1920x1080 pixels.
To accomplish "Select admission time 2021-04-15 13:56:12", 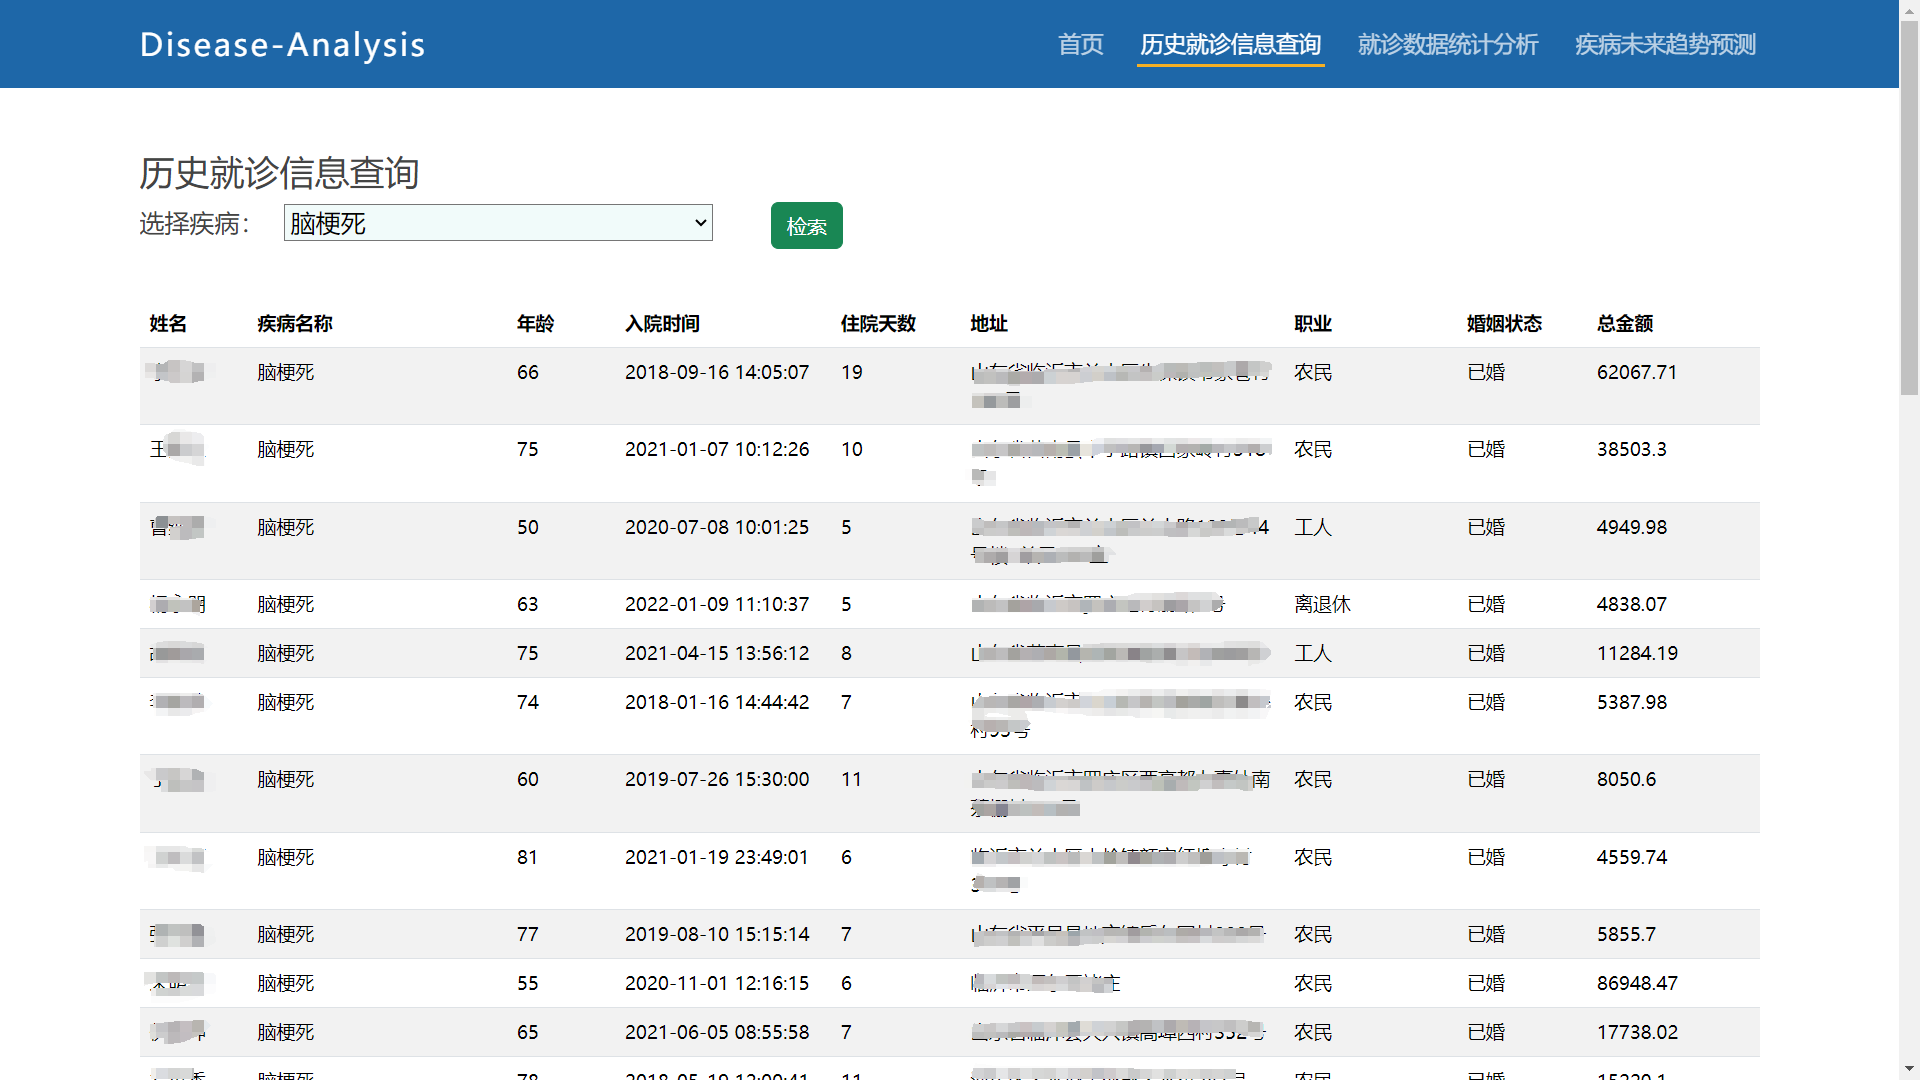I will pyautogui.click(x=717, y=654).
